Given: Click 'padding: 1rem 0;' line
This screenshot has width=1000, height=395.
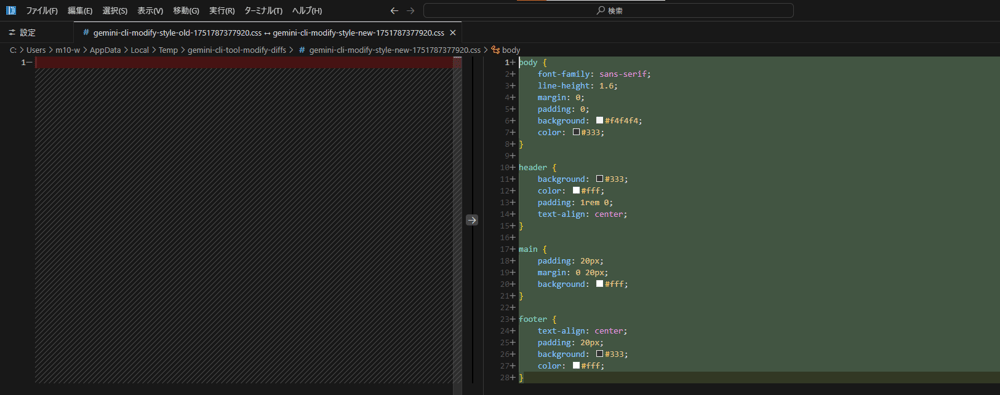Looking at the screenshot, I should [x=575, y=202].
